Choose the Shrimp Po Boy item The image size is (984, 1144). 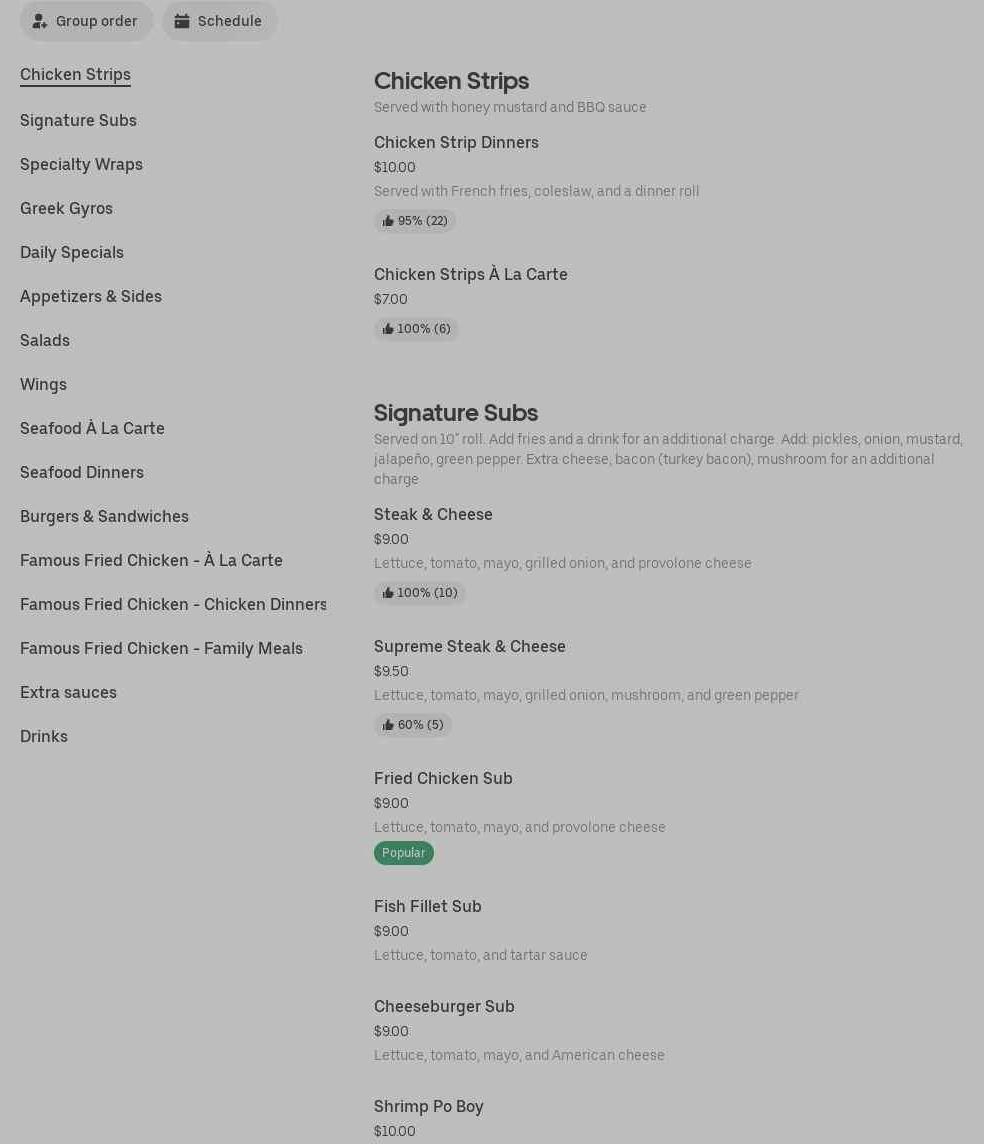[428, 1106]
